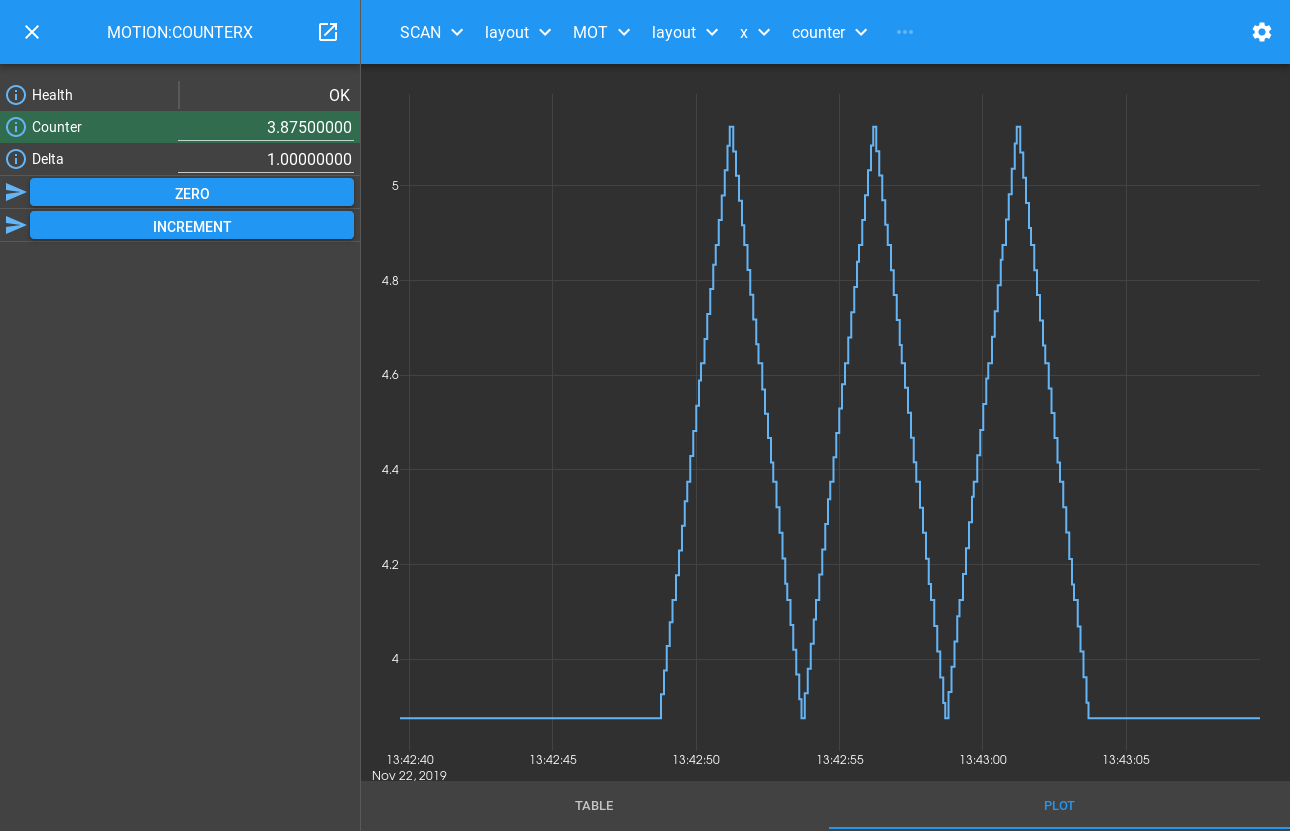Expand the MOT dropdown
The height and width of the screenshot is (831, 1290).
[x=601, y=32]
